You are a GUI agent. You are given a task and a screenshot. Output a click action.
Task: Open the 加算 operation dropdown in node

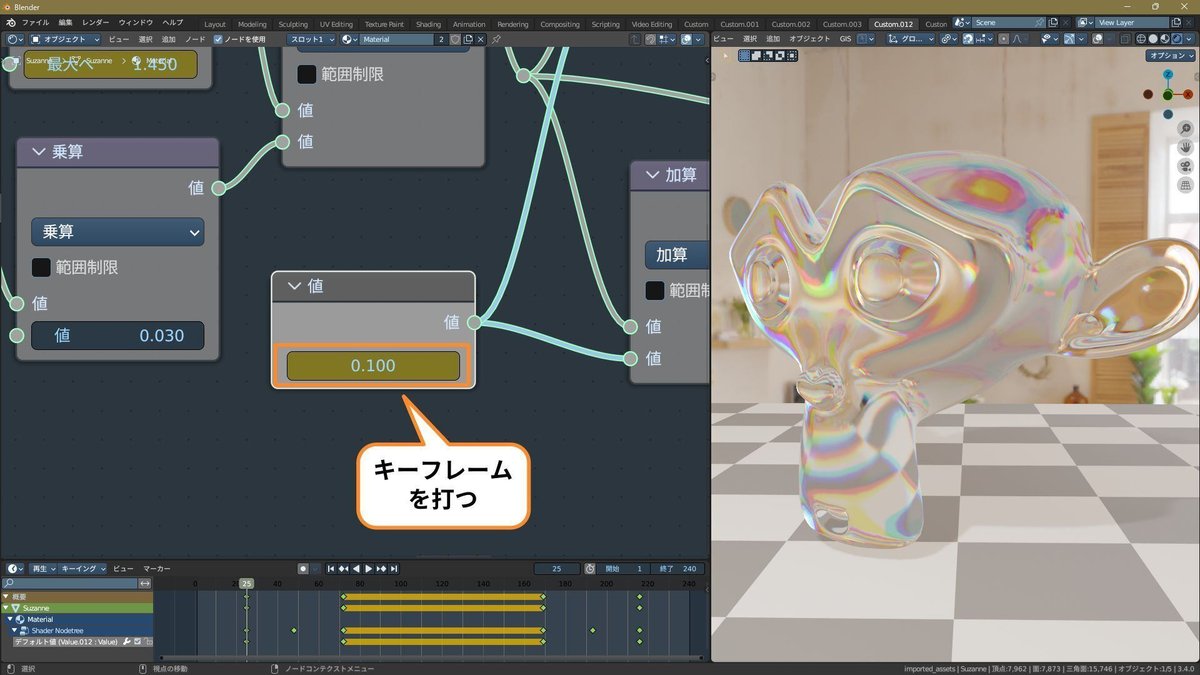pyautogui.click(x=678, y=255)
